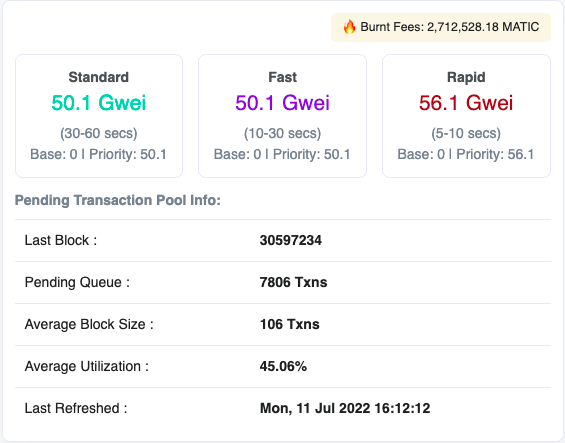Image resolution: width=565 pixels, height=443 pixels.
Task: Click the (10-30 secs) estimate text
Action: click(x=282, y=133)
